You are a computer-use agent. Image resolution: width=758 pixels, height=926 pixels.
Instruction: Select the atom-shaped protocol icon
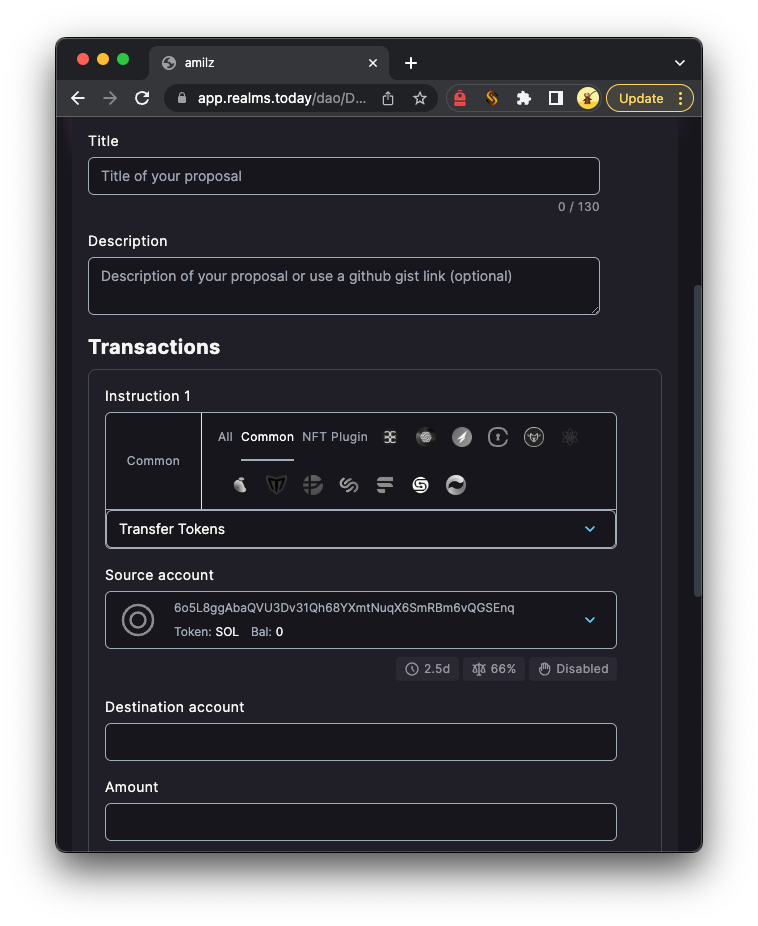point(570,437)
